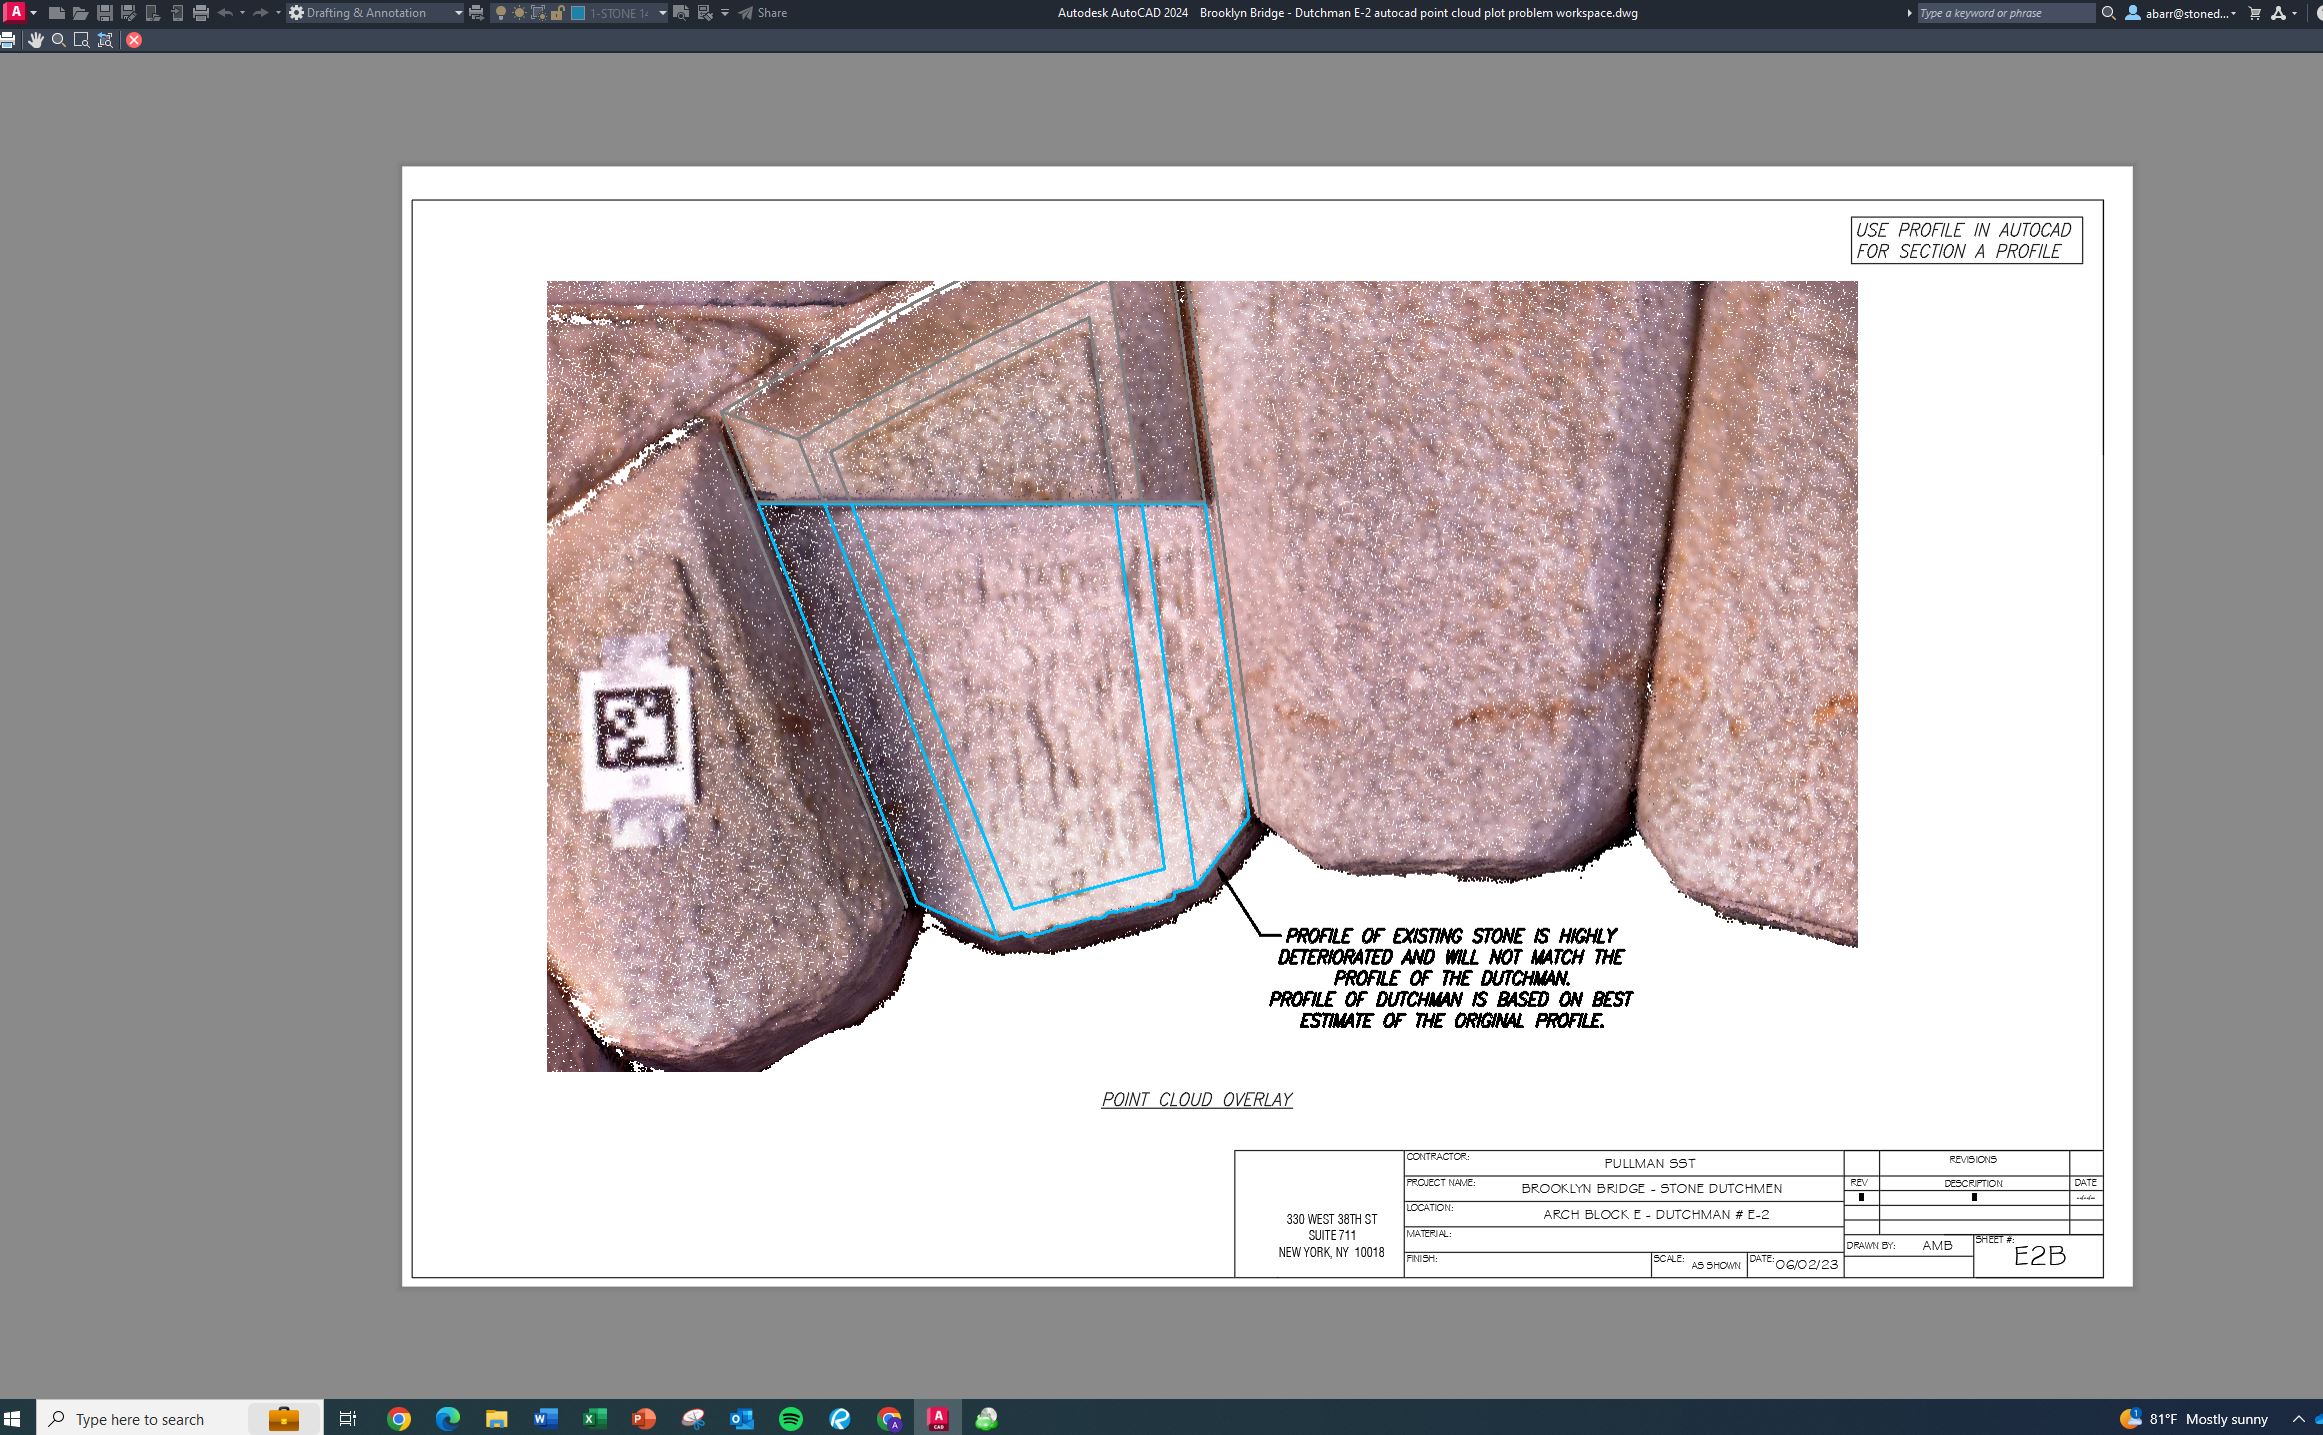This screenshot has height=1435, width=2323.
Task: Open Microsoft Edge from the taskbar
Action: tap(448, 1418)
